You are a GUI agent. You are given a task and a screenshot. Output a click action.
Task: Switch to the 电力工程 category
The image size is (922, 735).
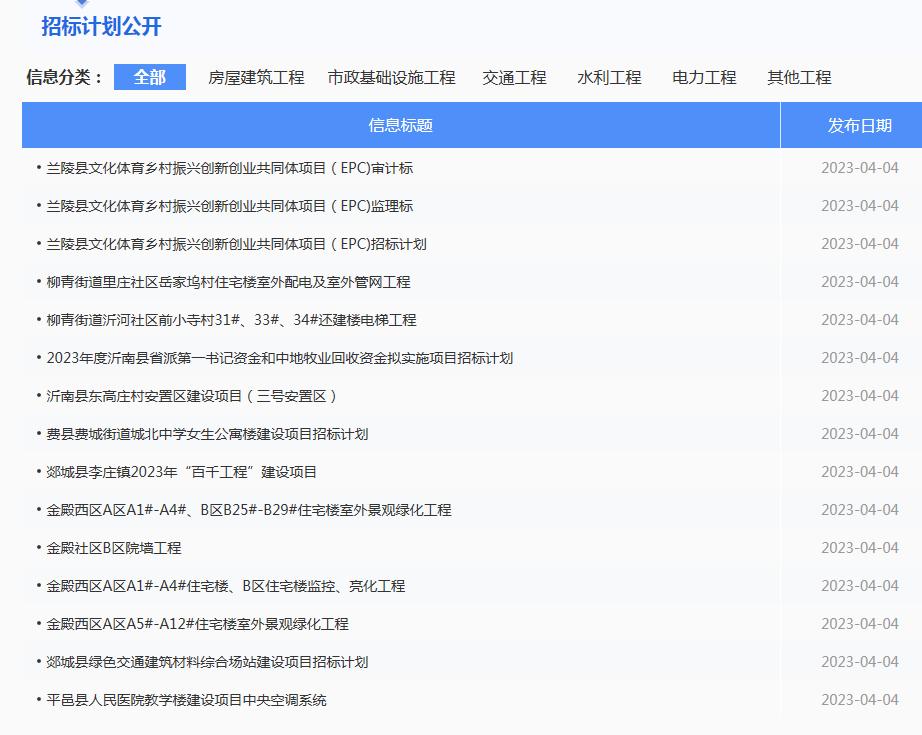704,76
